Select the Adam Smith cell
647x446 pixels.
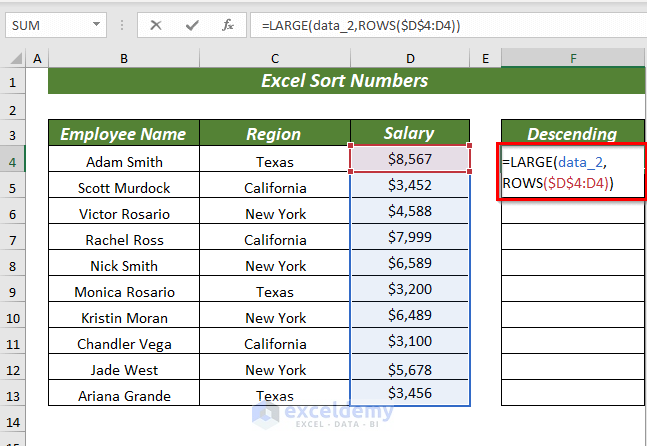(124, 162)
